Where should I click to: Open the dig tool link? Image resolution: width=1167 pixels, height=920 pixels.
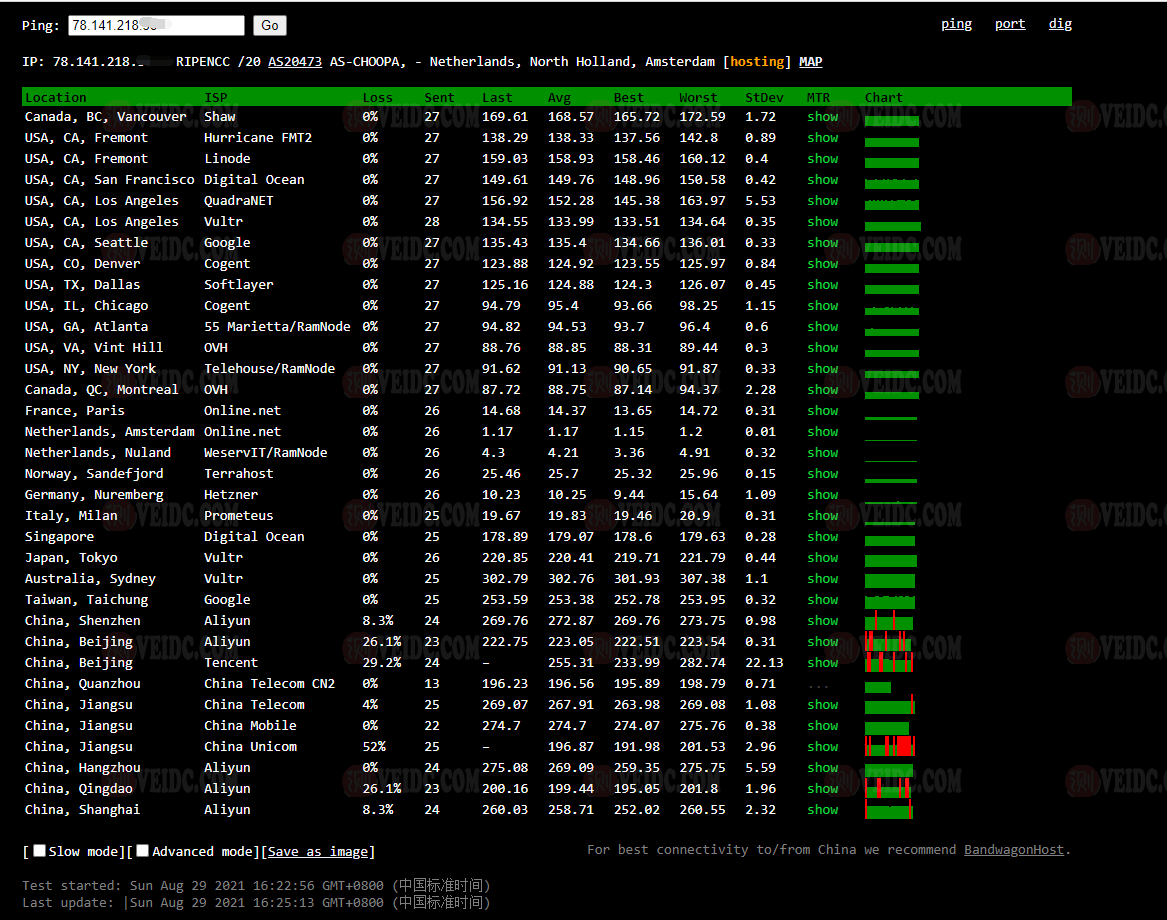coord(1060,24)
